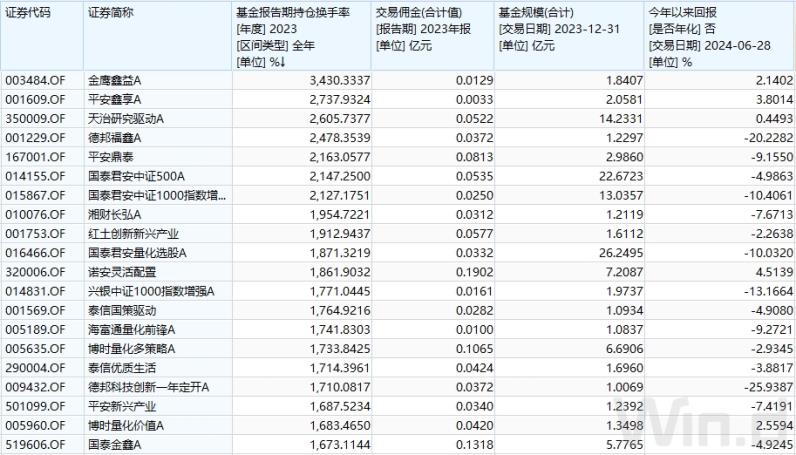Select return value 4.5139
The width and height of the screenshot is (796, 455).
point(774,272)
